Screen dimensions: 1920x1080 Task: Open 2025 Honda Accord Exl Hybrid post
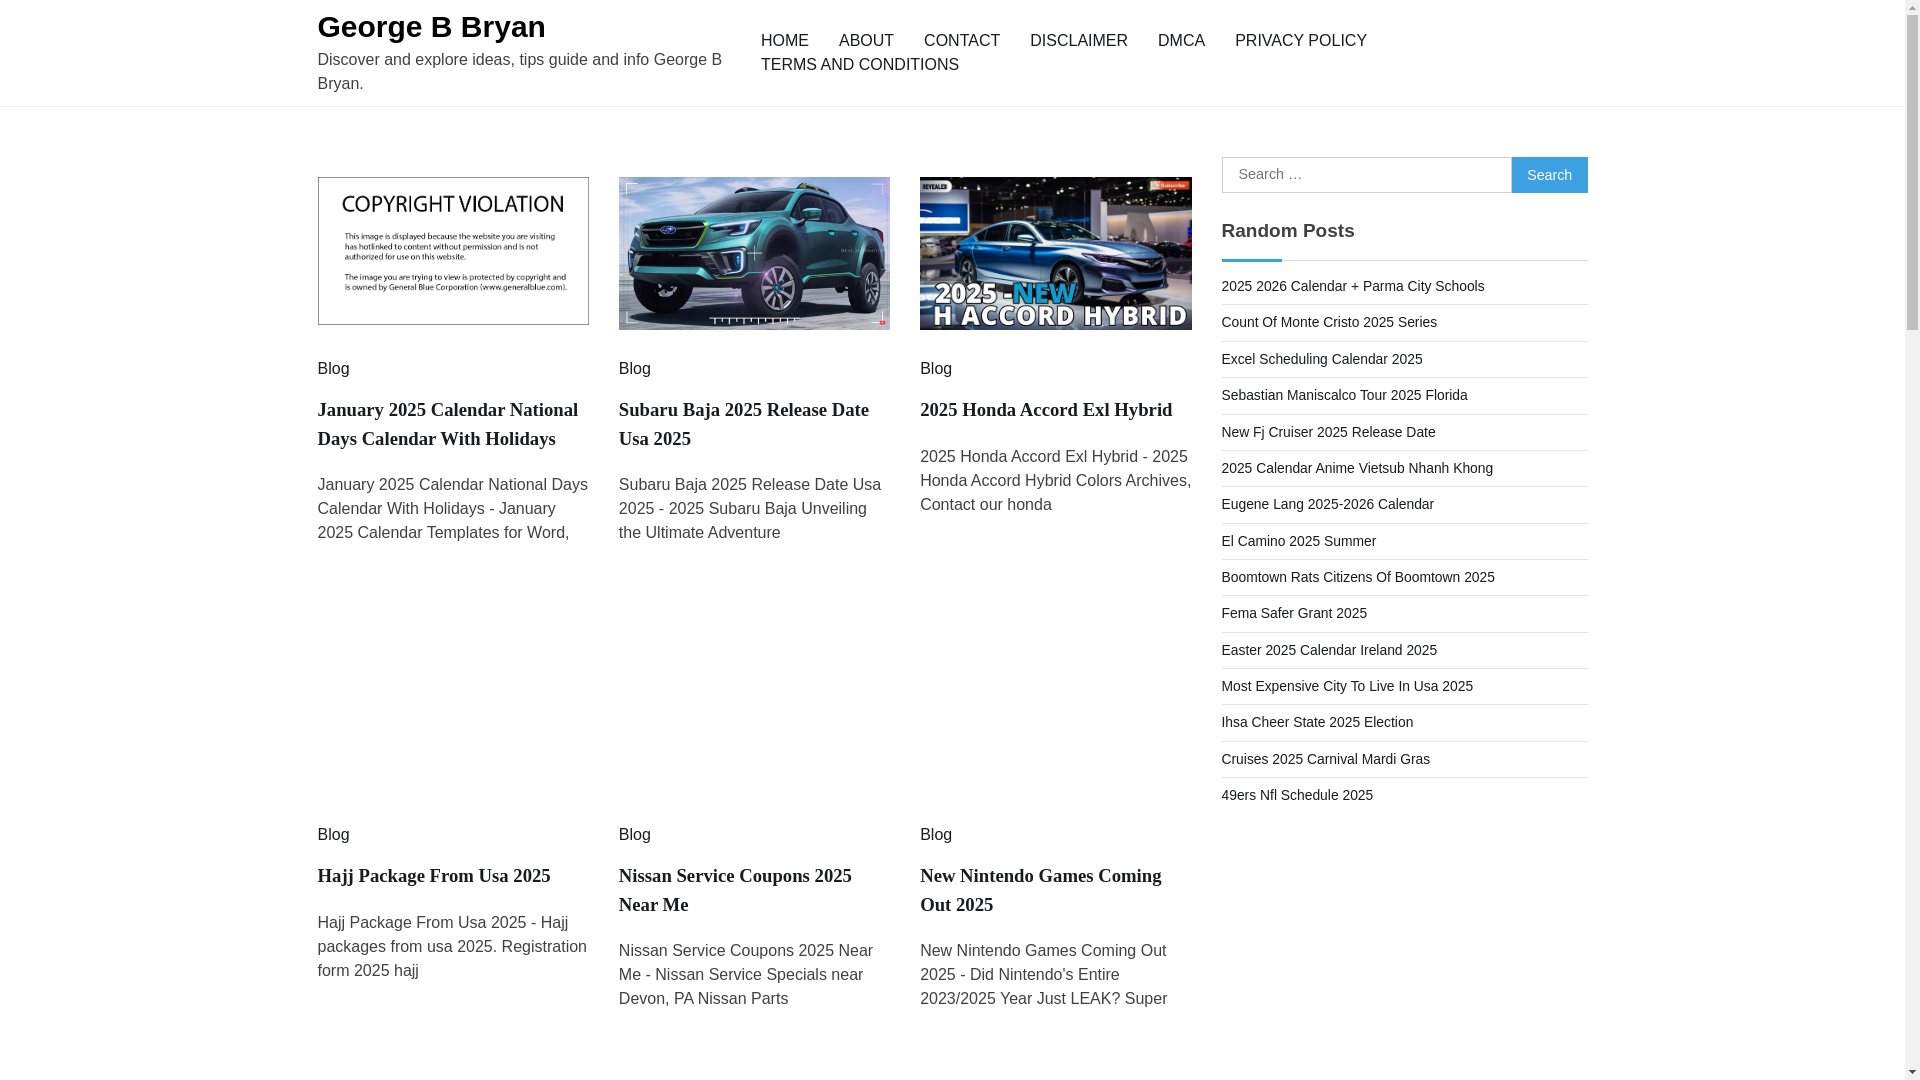click(x=1046, y=410)
